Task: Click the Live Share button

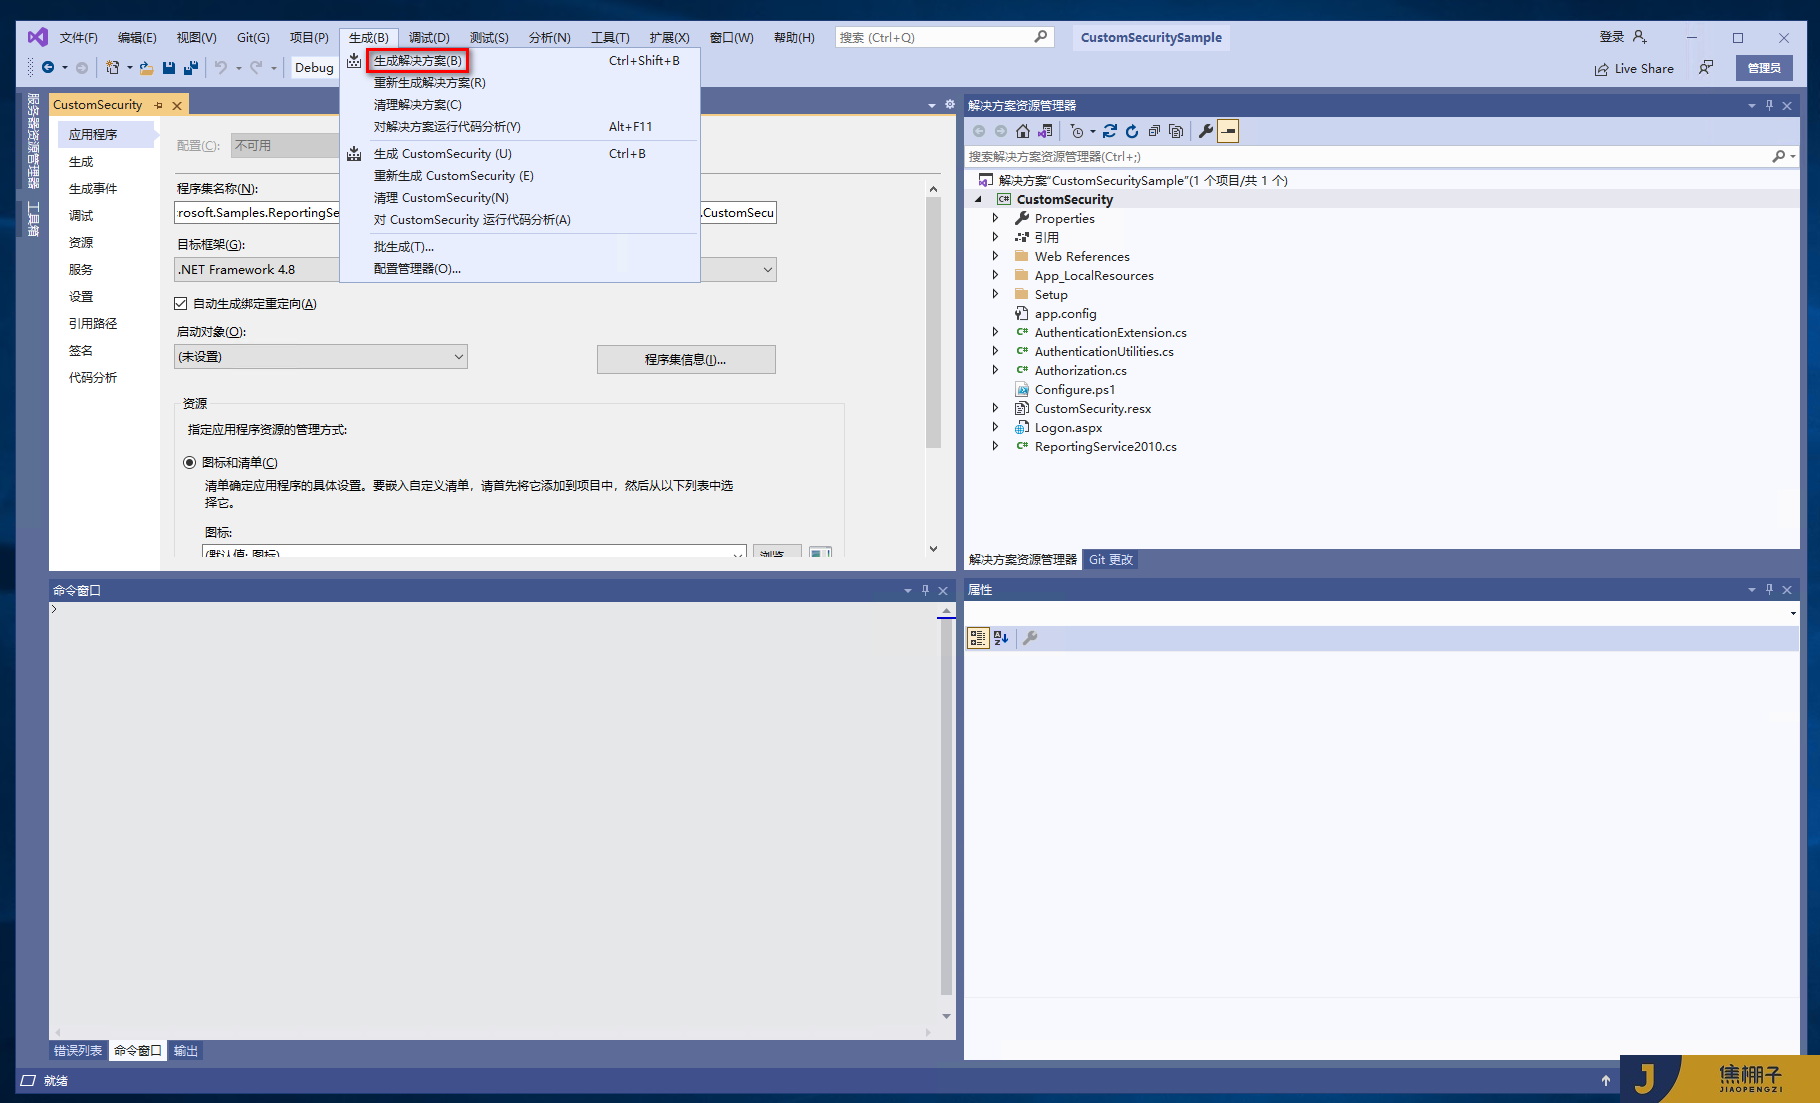Action: 1634,68
